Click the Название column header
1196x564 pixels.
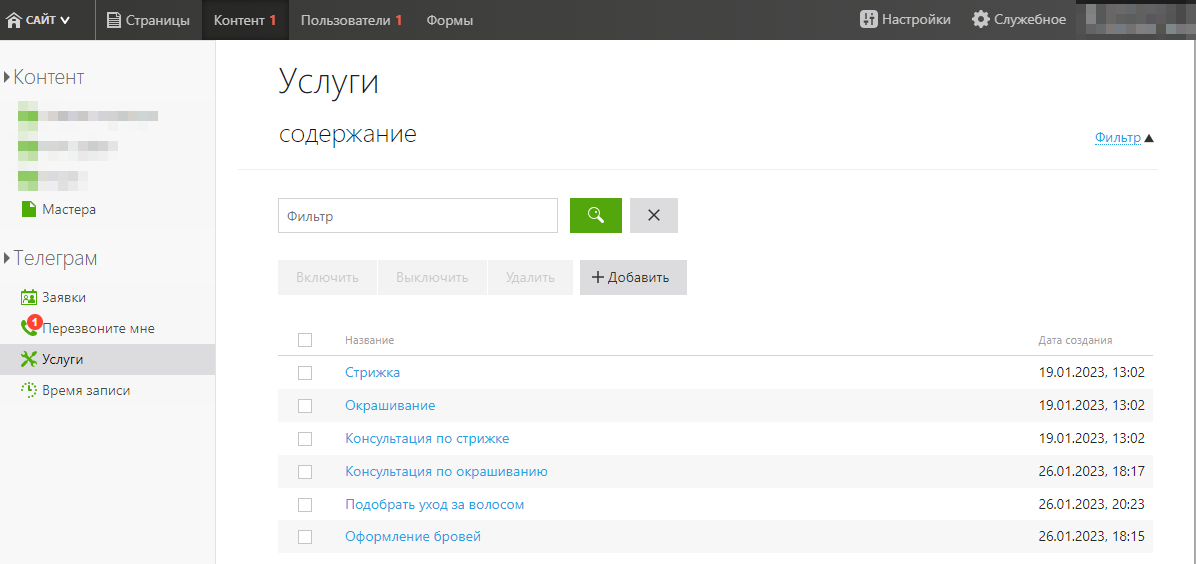369,340
